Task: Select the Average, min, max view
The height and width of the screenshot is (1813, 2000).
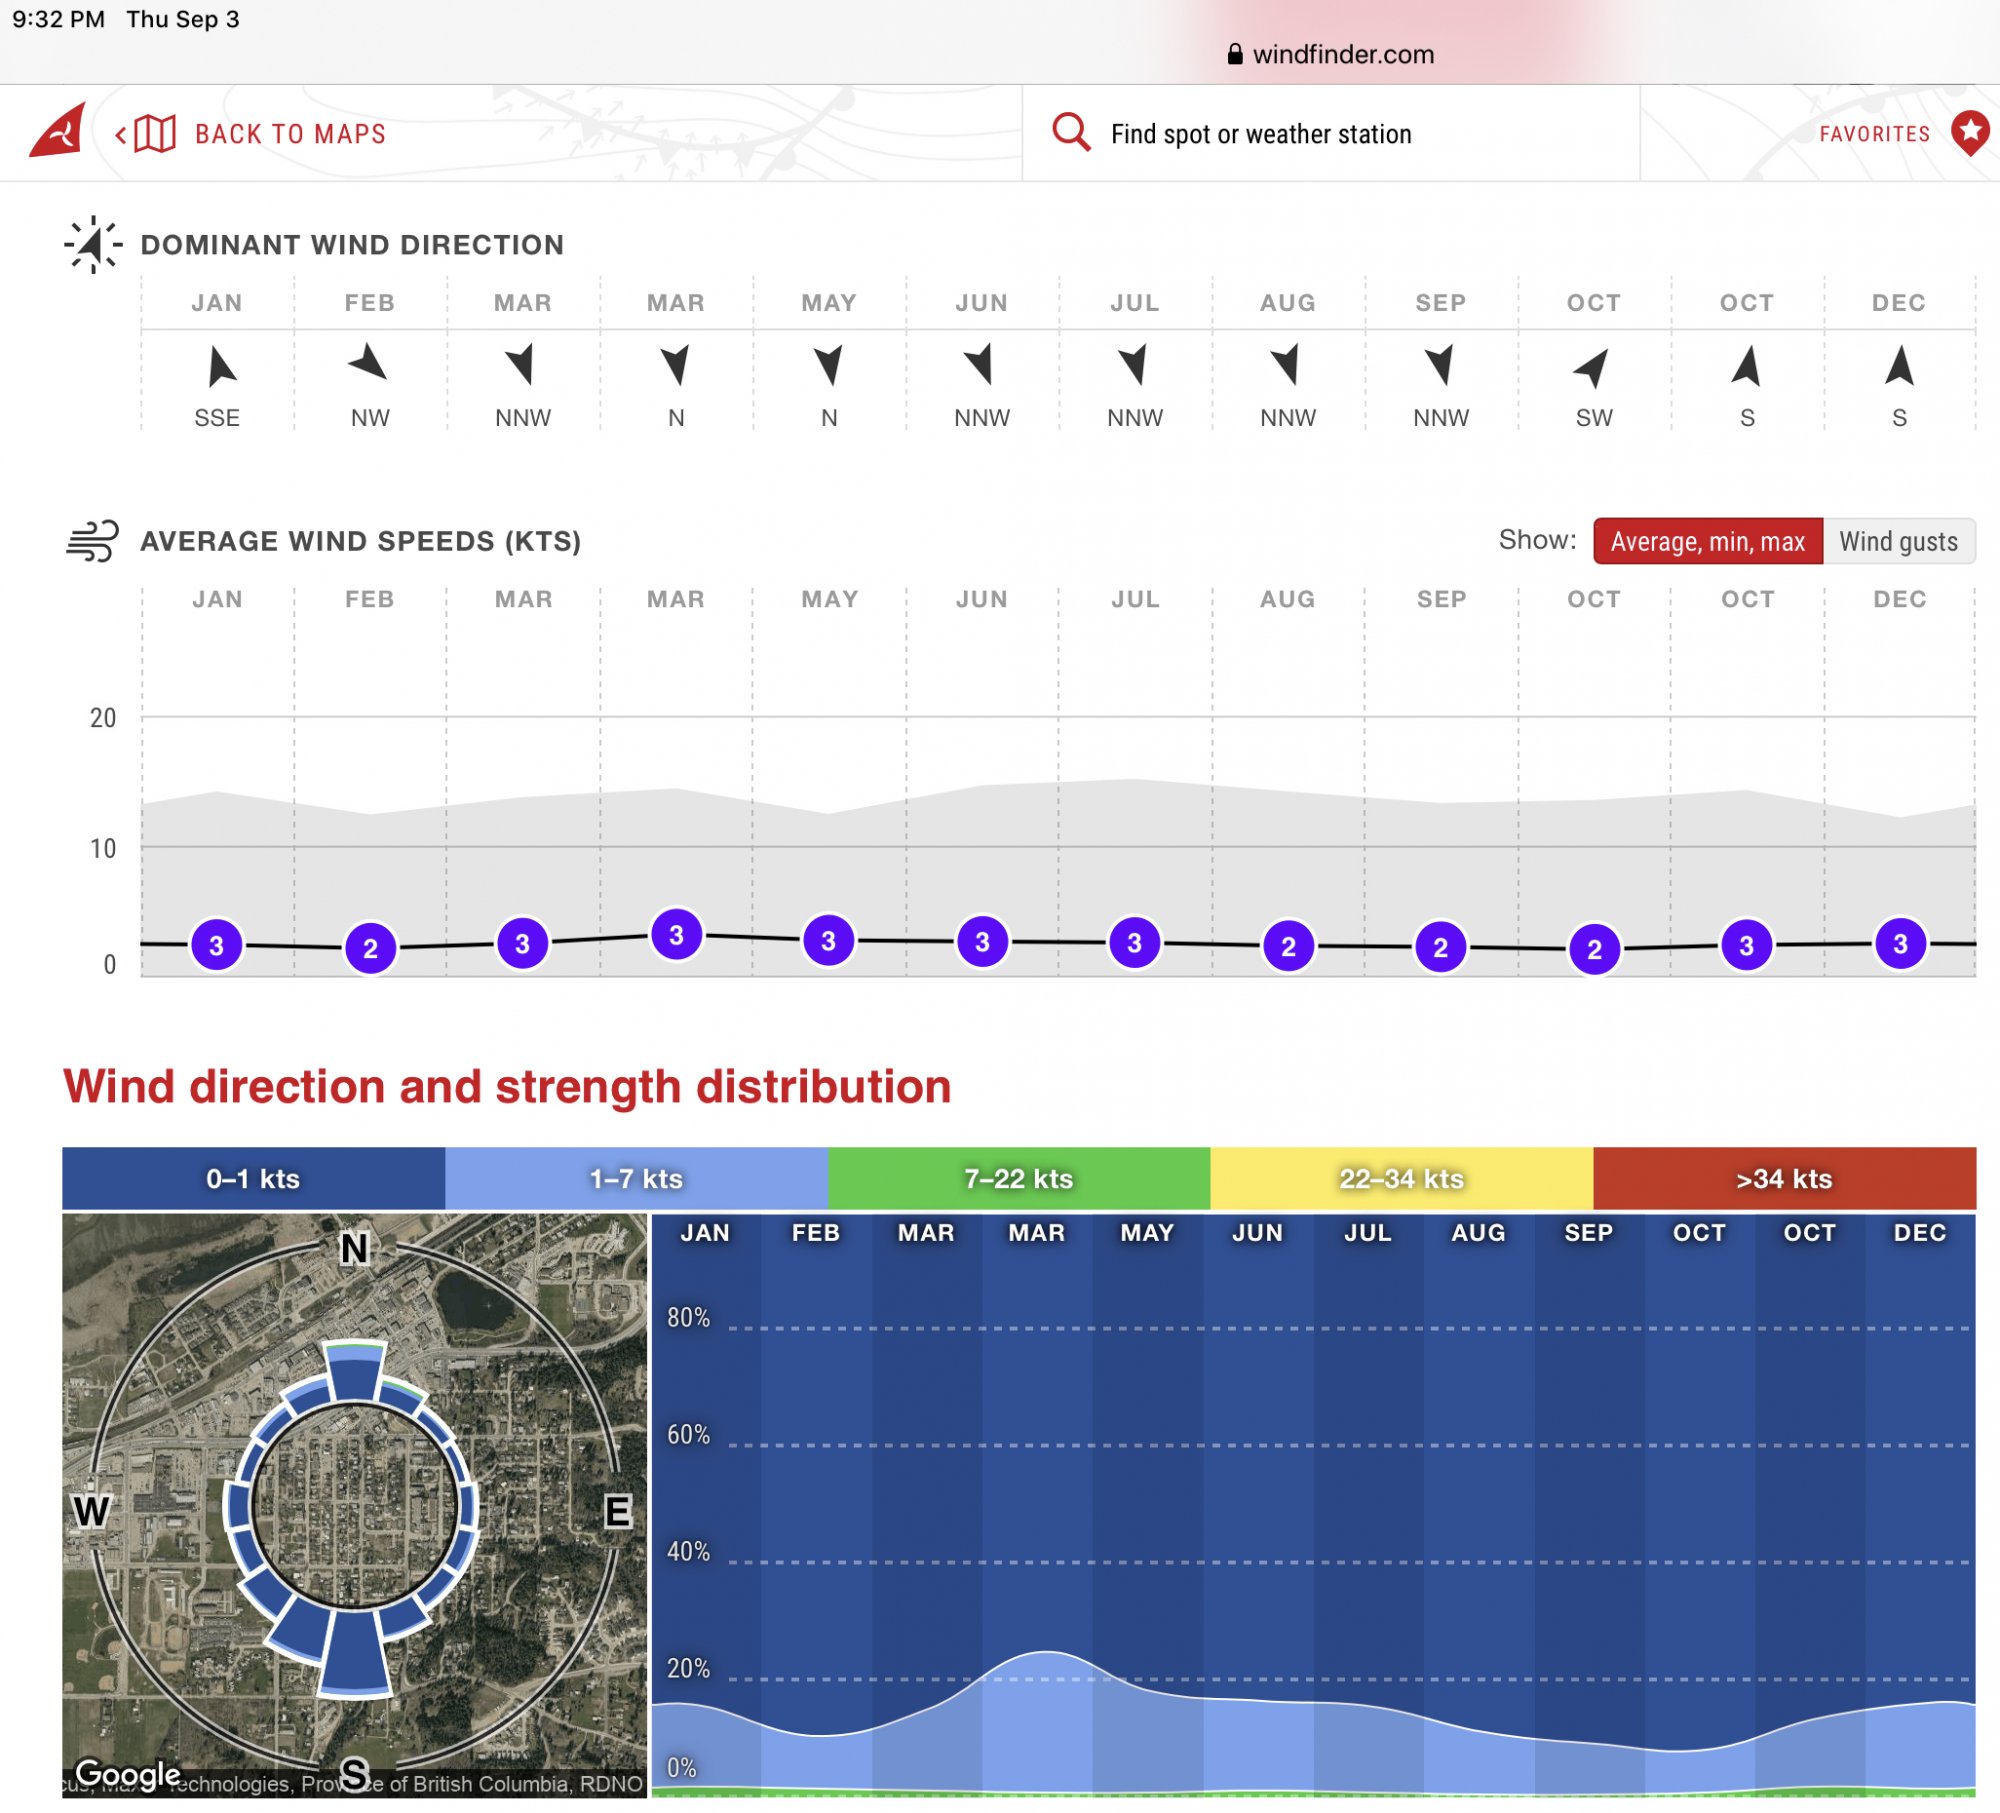Action: pos(1707,541)
